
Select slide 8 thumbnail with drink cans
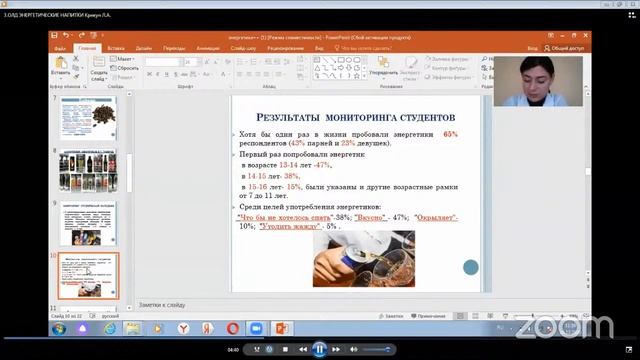pos(88,171)
